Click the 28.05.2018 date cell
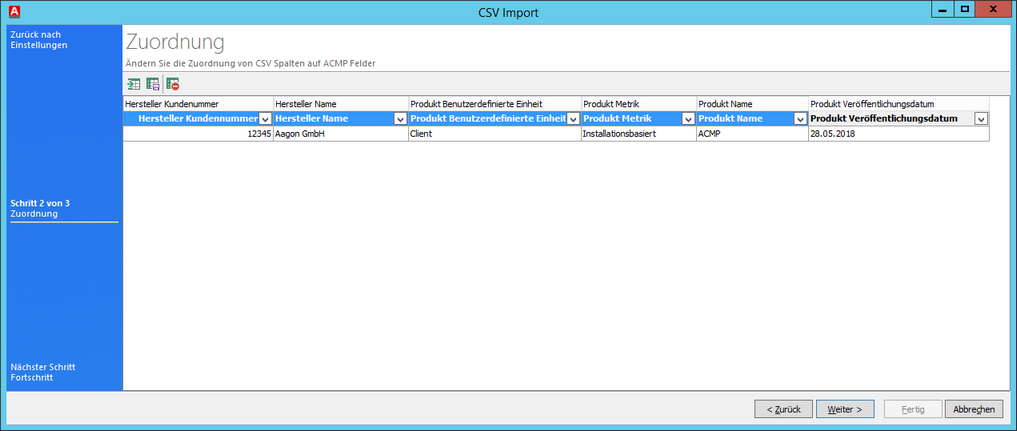1017x431 pixels. 897,133
